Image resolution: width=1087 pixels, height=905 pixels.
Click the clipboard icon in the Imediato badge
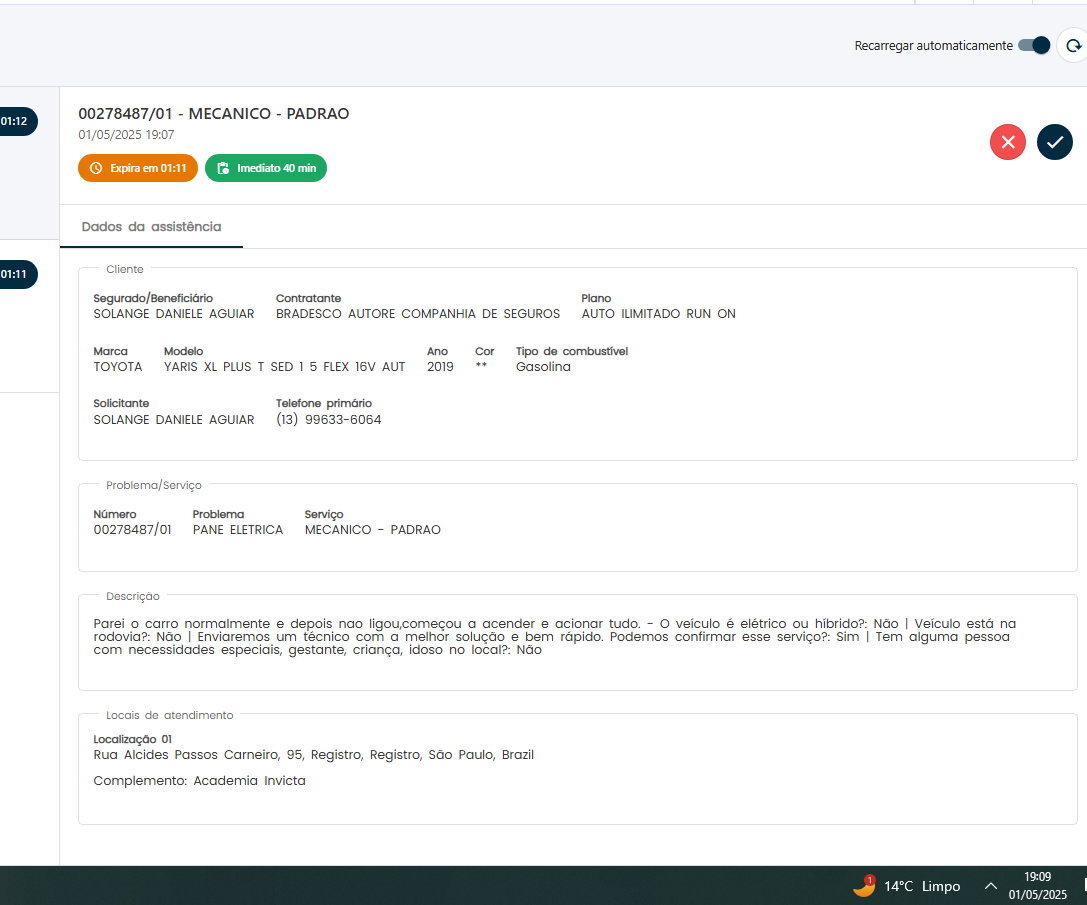pyautogui.click(x=223, y=168)
